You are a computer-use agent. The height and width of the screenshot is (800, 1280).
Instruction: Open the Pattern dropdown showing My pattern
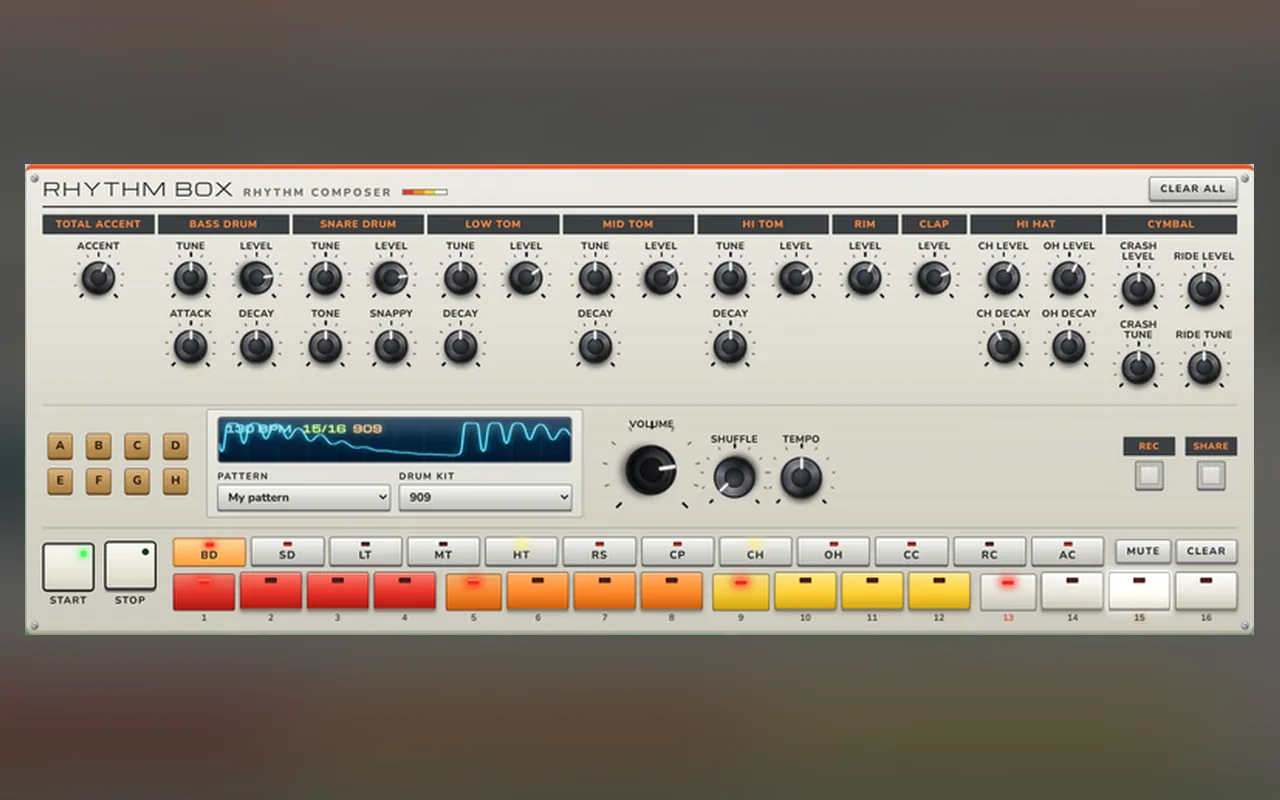[304, 497]
